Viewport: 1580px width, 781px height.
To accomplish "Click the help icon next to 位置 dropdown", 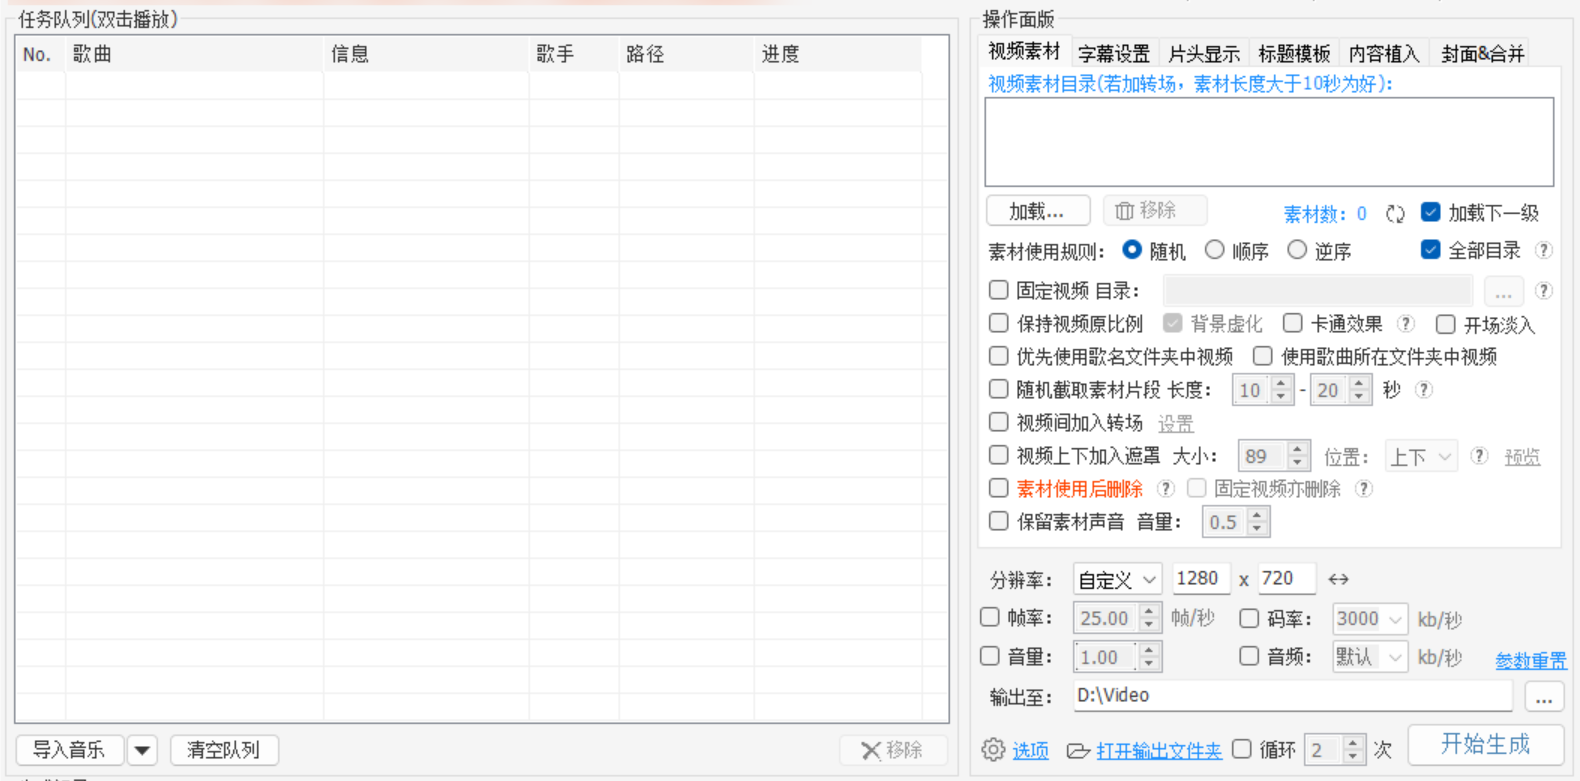I will (x=1479, y=456).
